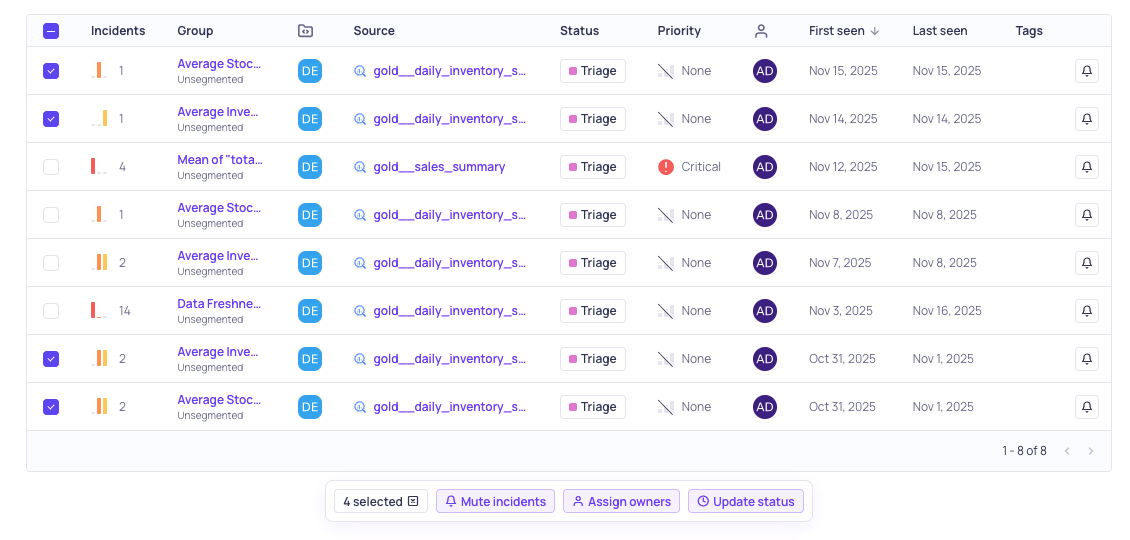Click severity bars icon on 14-incident row
Viewport: 1130px width, 540px height.
99,311
